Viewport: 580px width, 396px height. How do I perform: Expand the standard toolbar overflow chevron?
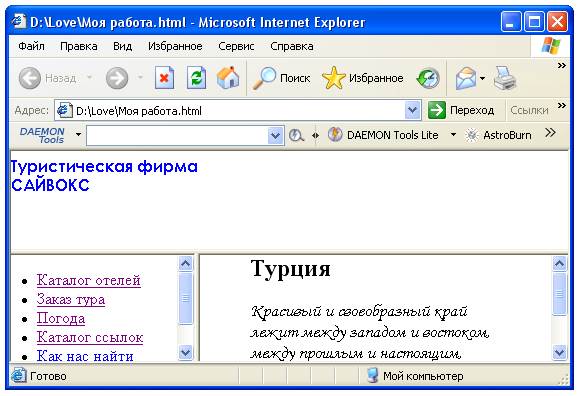coord(562,65)
